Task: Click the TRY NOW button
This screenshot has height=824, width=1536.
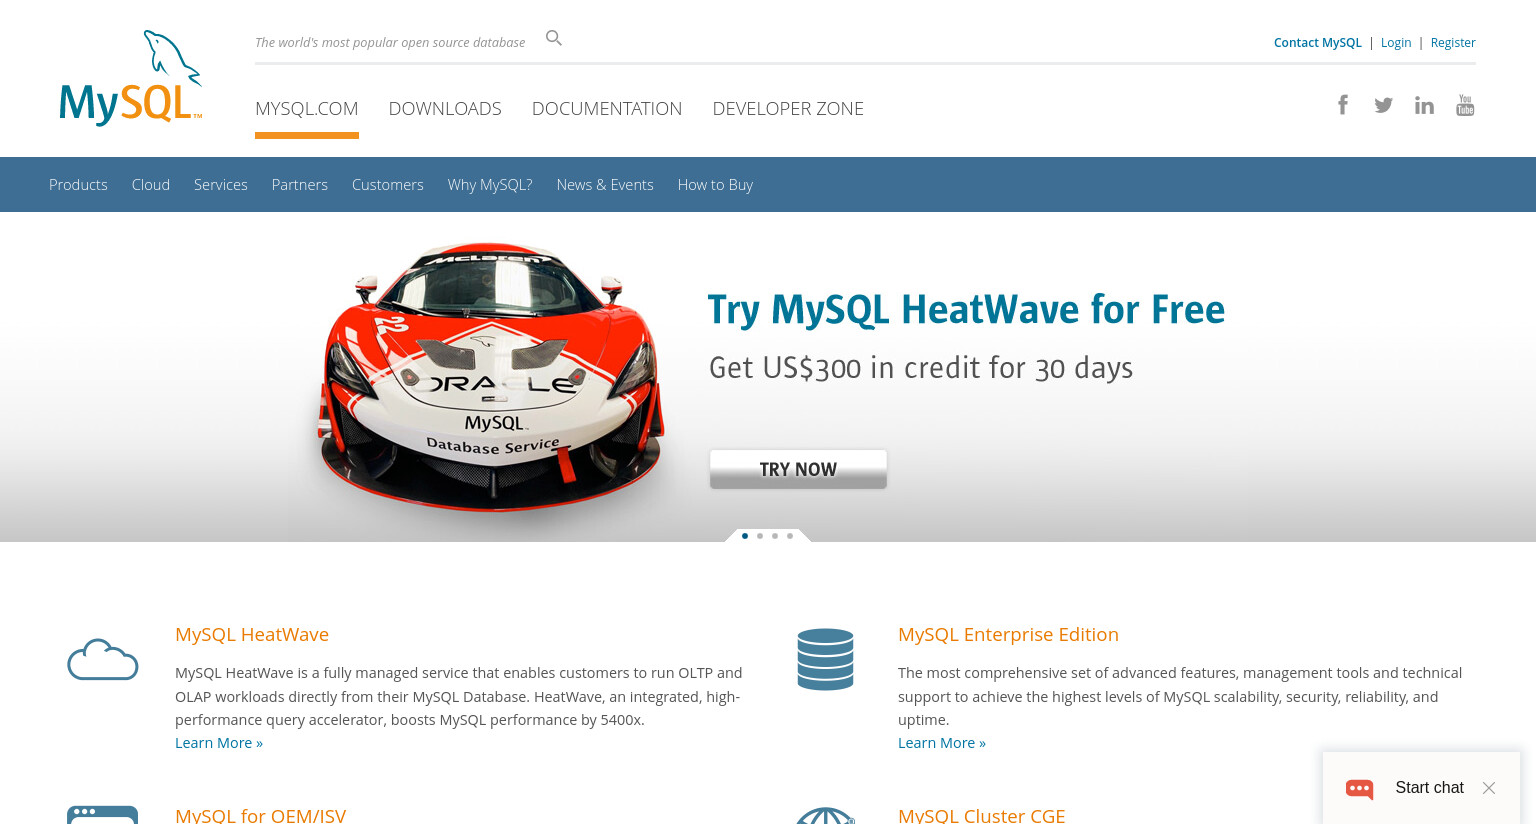Action: pyautogui.click(x=798, y=469)
